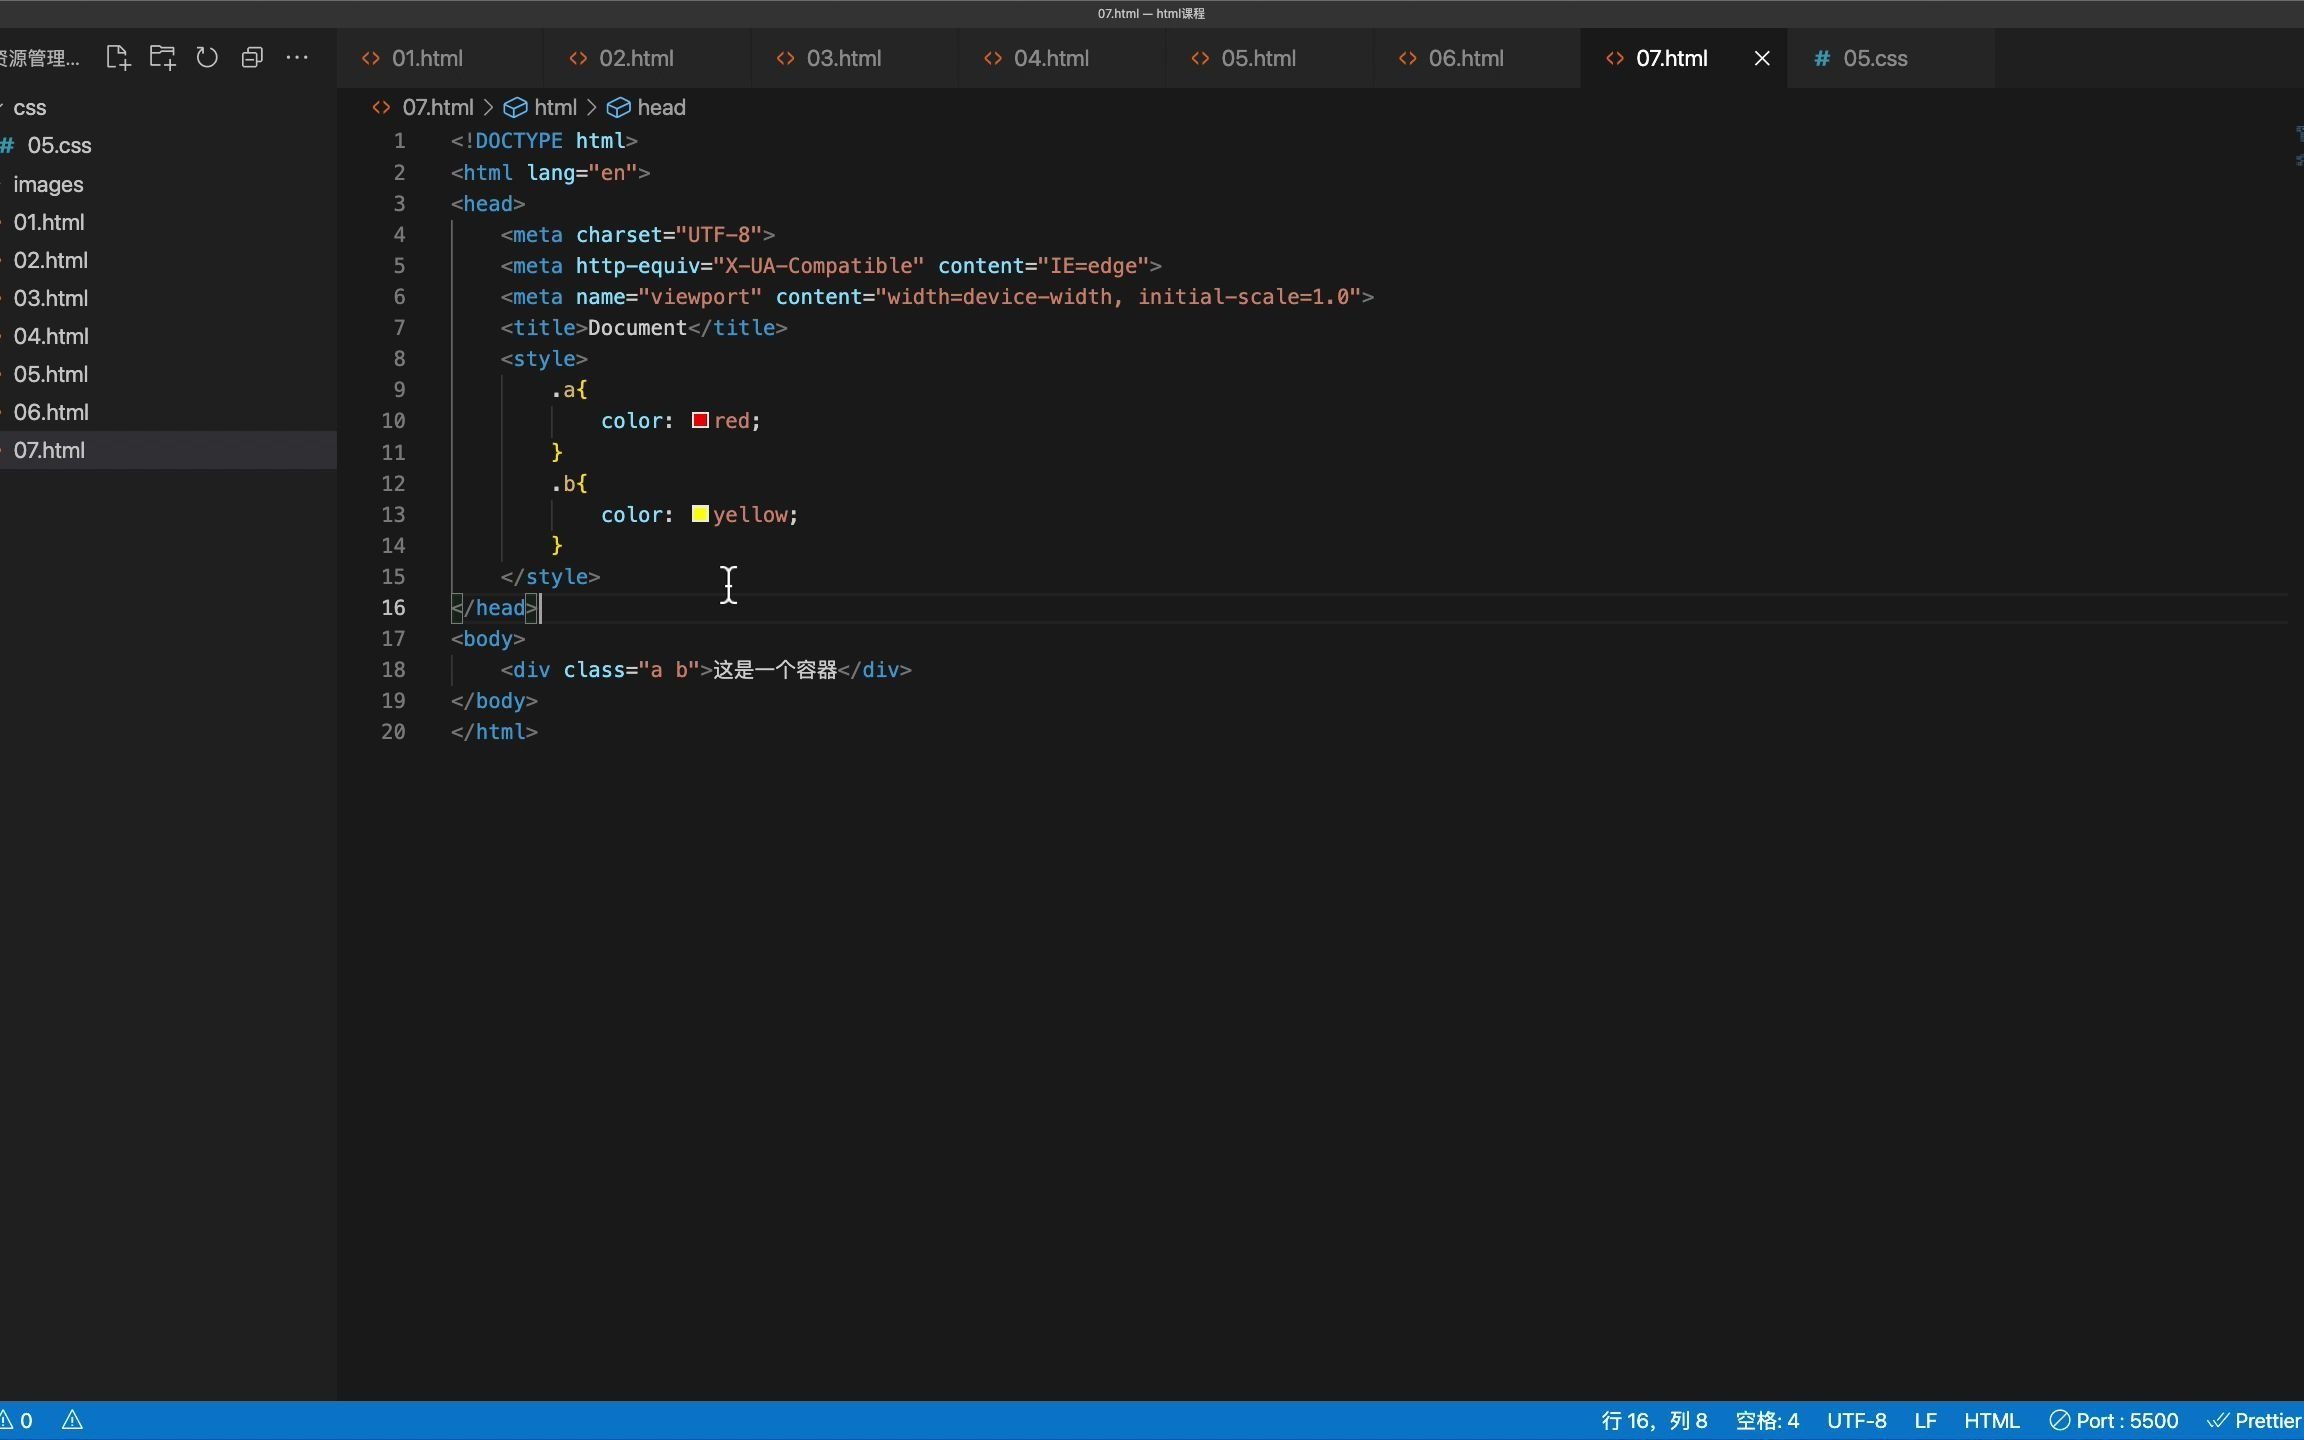The height and width of the screenshot is (1440, 2304).
Task: Switch to the 03.html tab
Action: tap(854, 58)
